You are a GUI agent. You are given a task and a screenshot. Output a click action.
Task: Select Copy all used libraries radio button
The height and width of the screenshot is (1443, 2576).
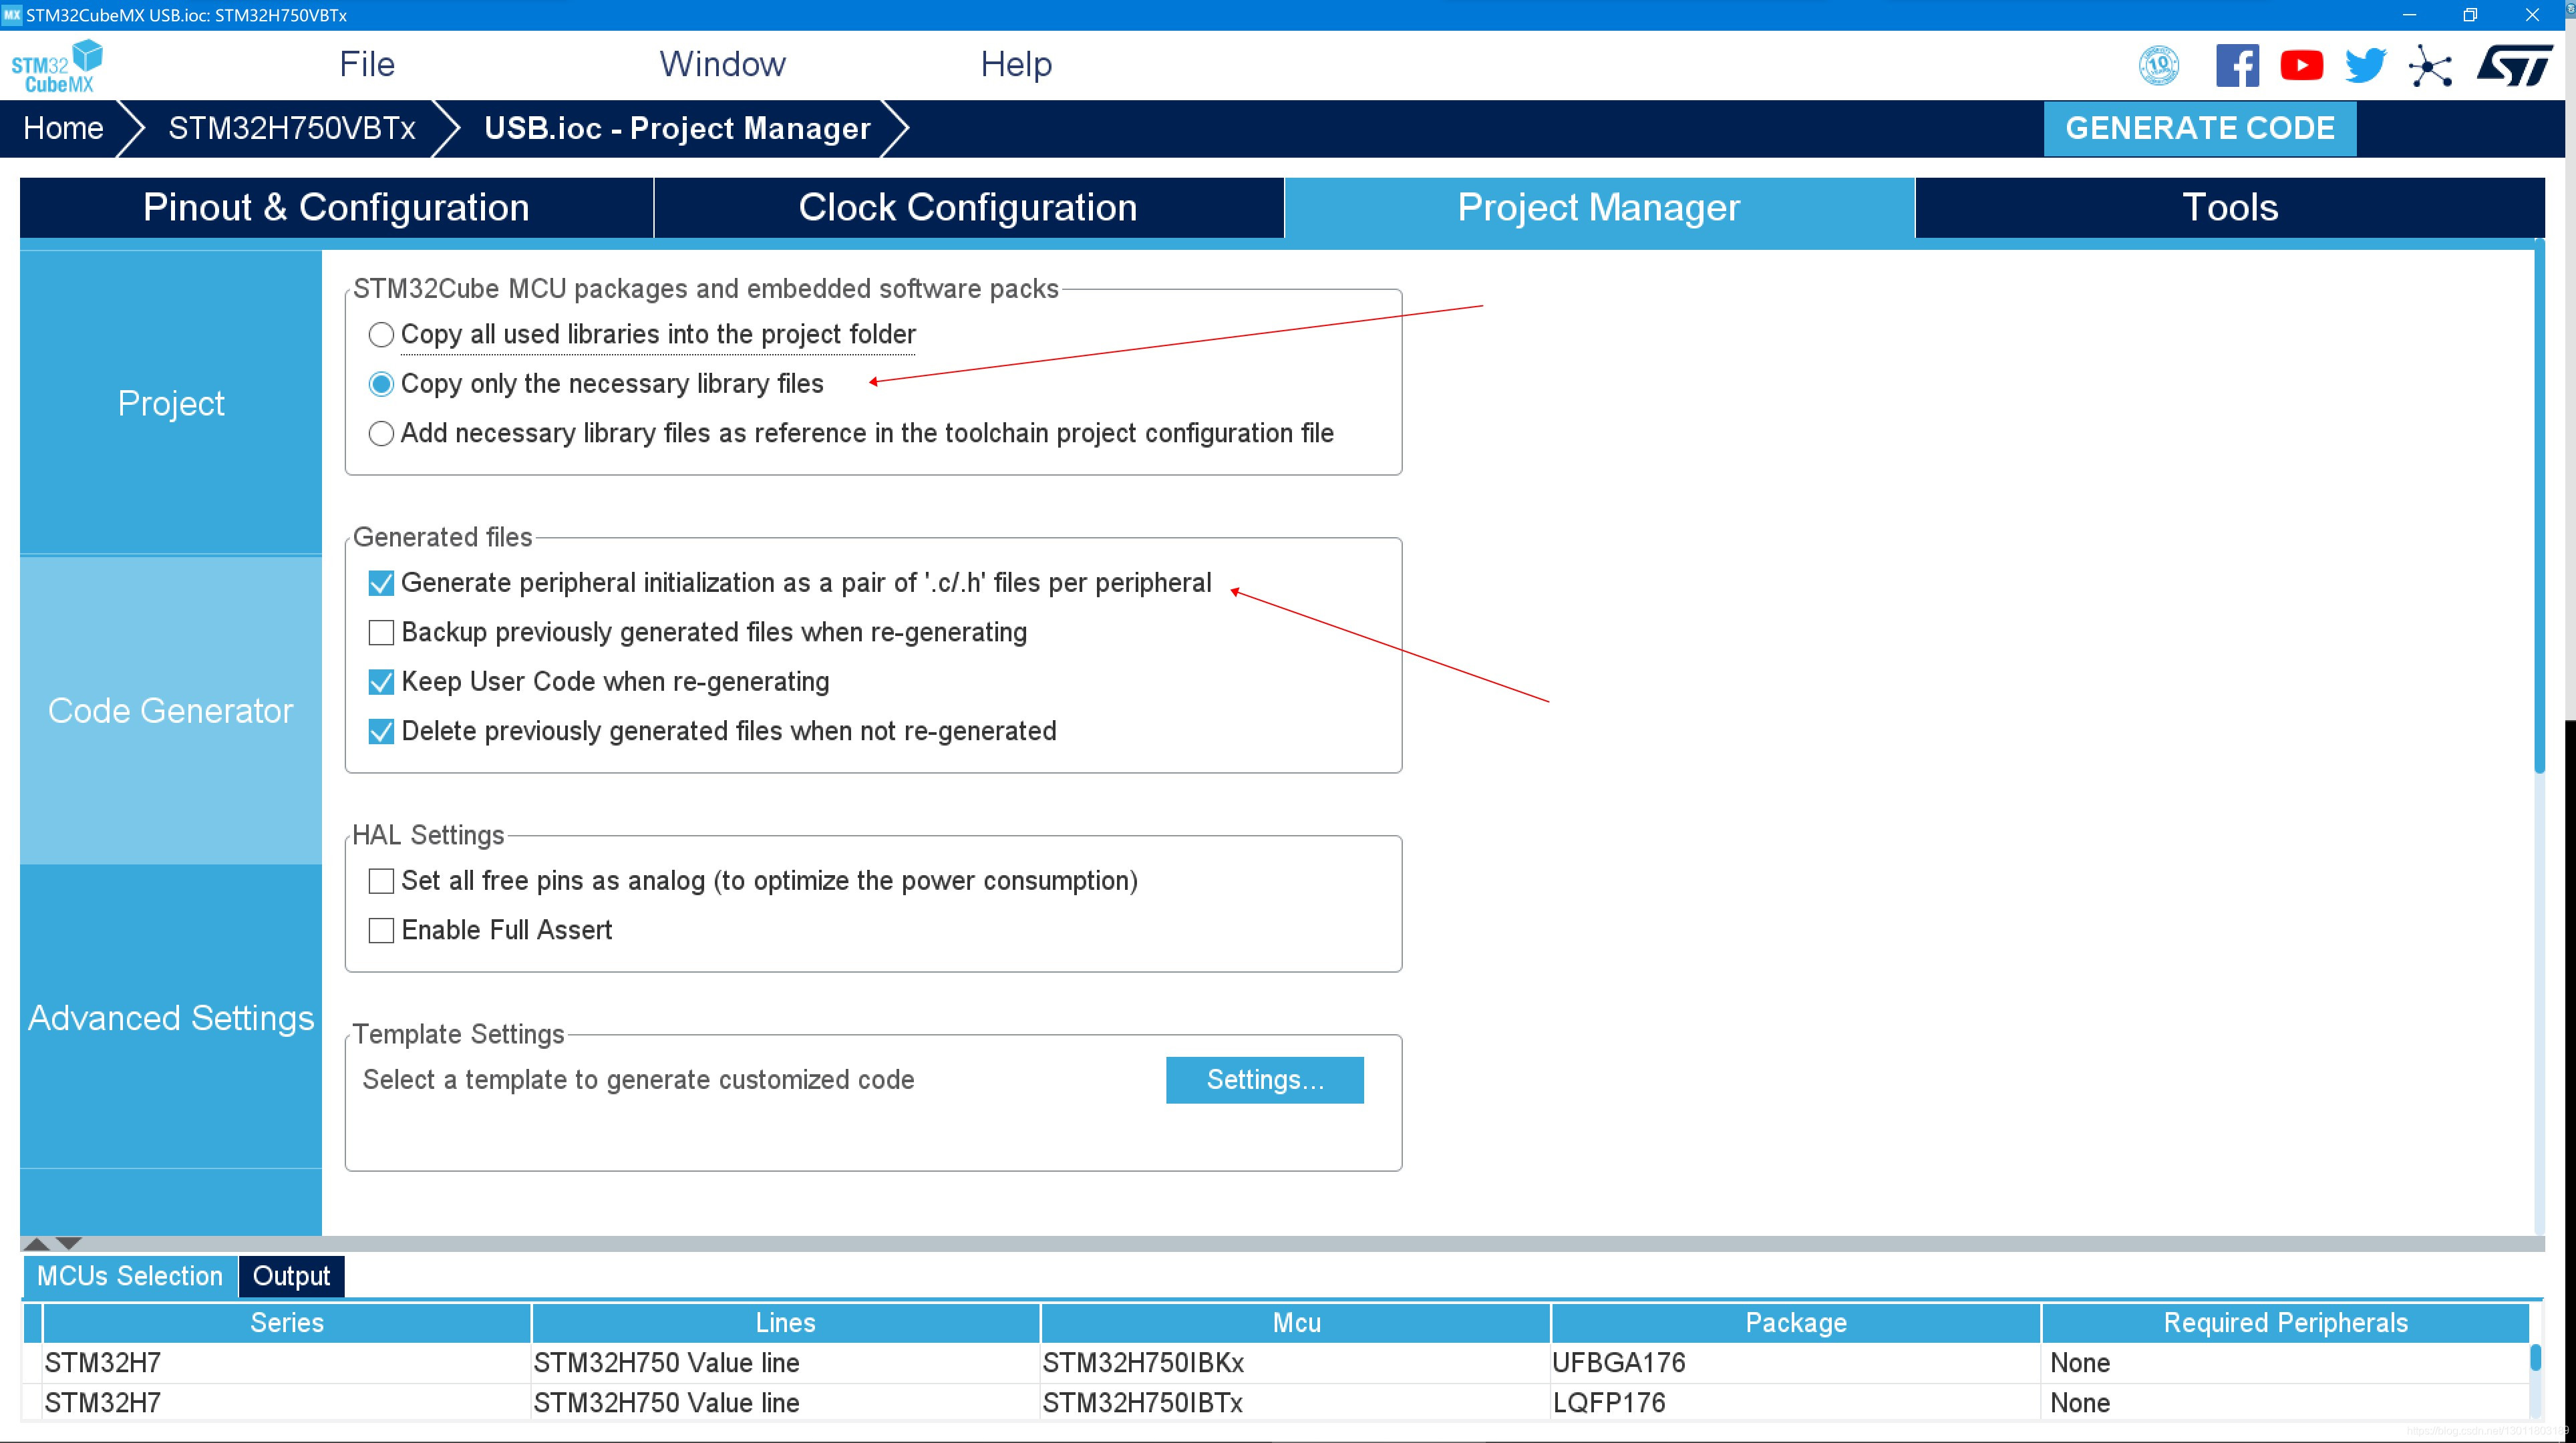tap(381, 335)
